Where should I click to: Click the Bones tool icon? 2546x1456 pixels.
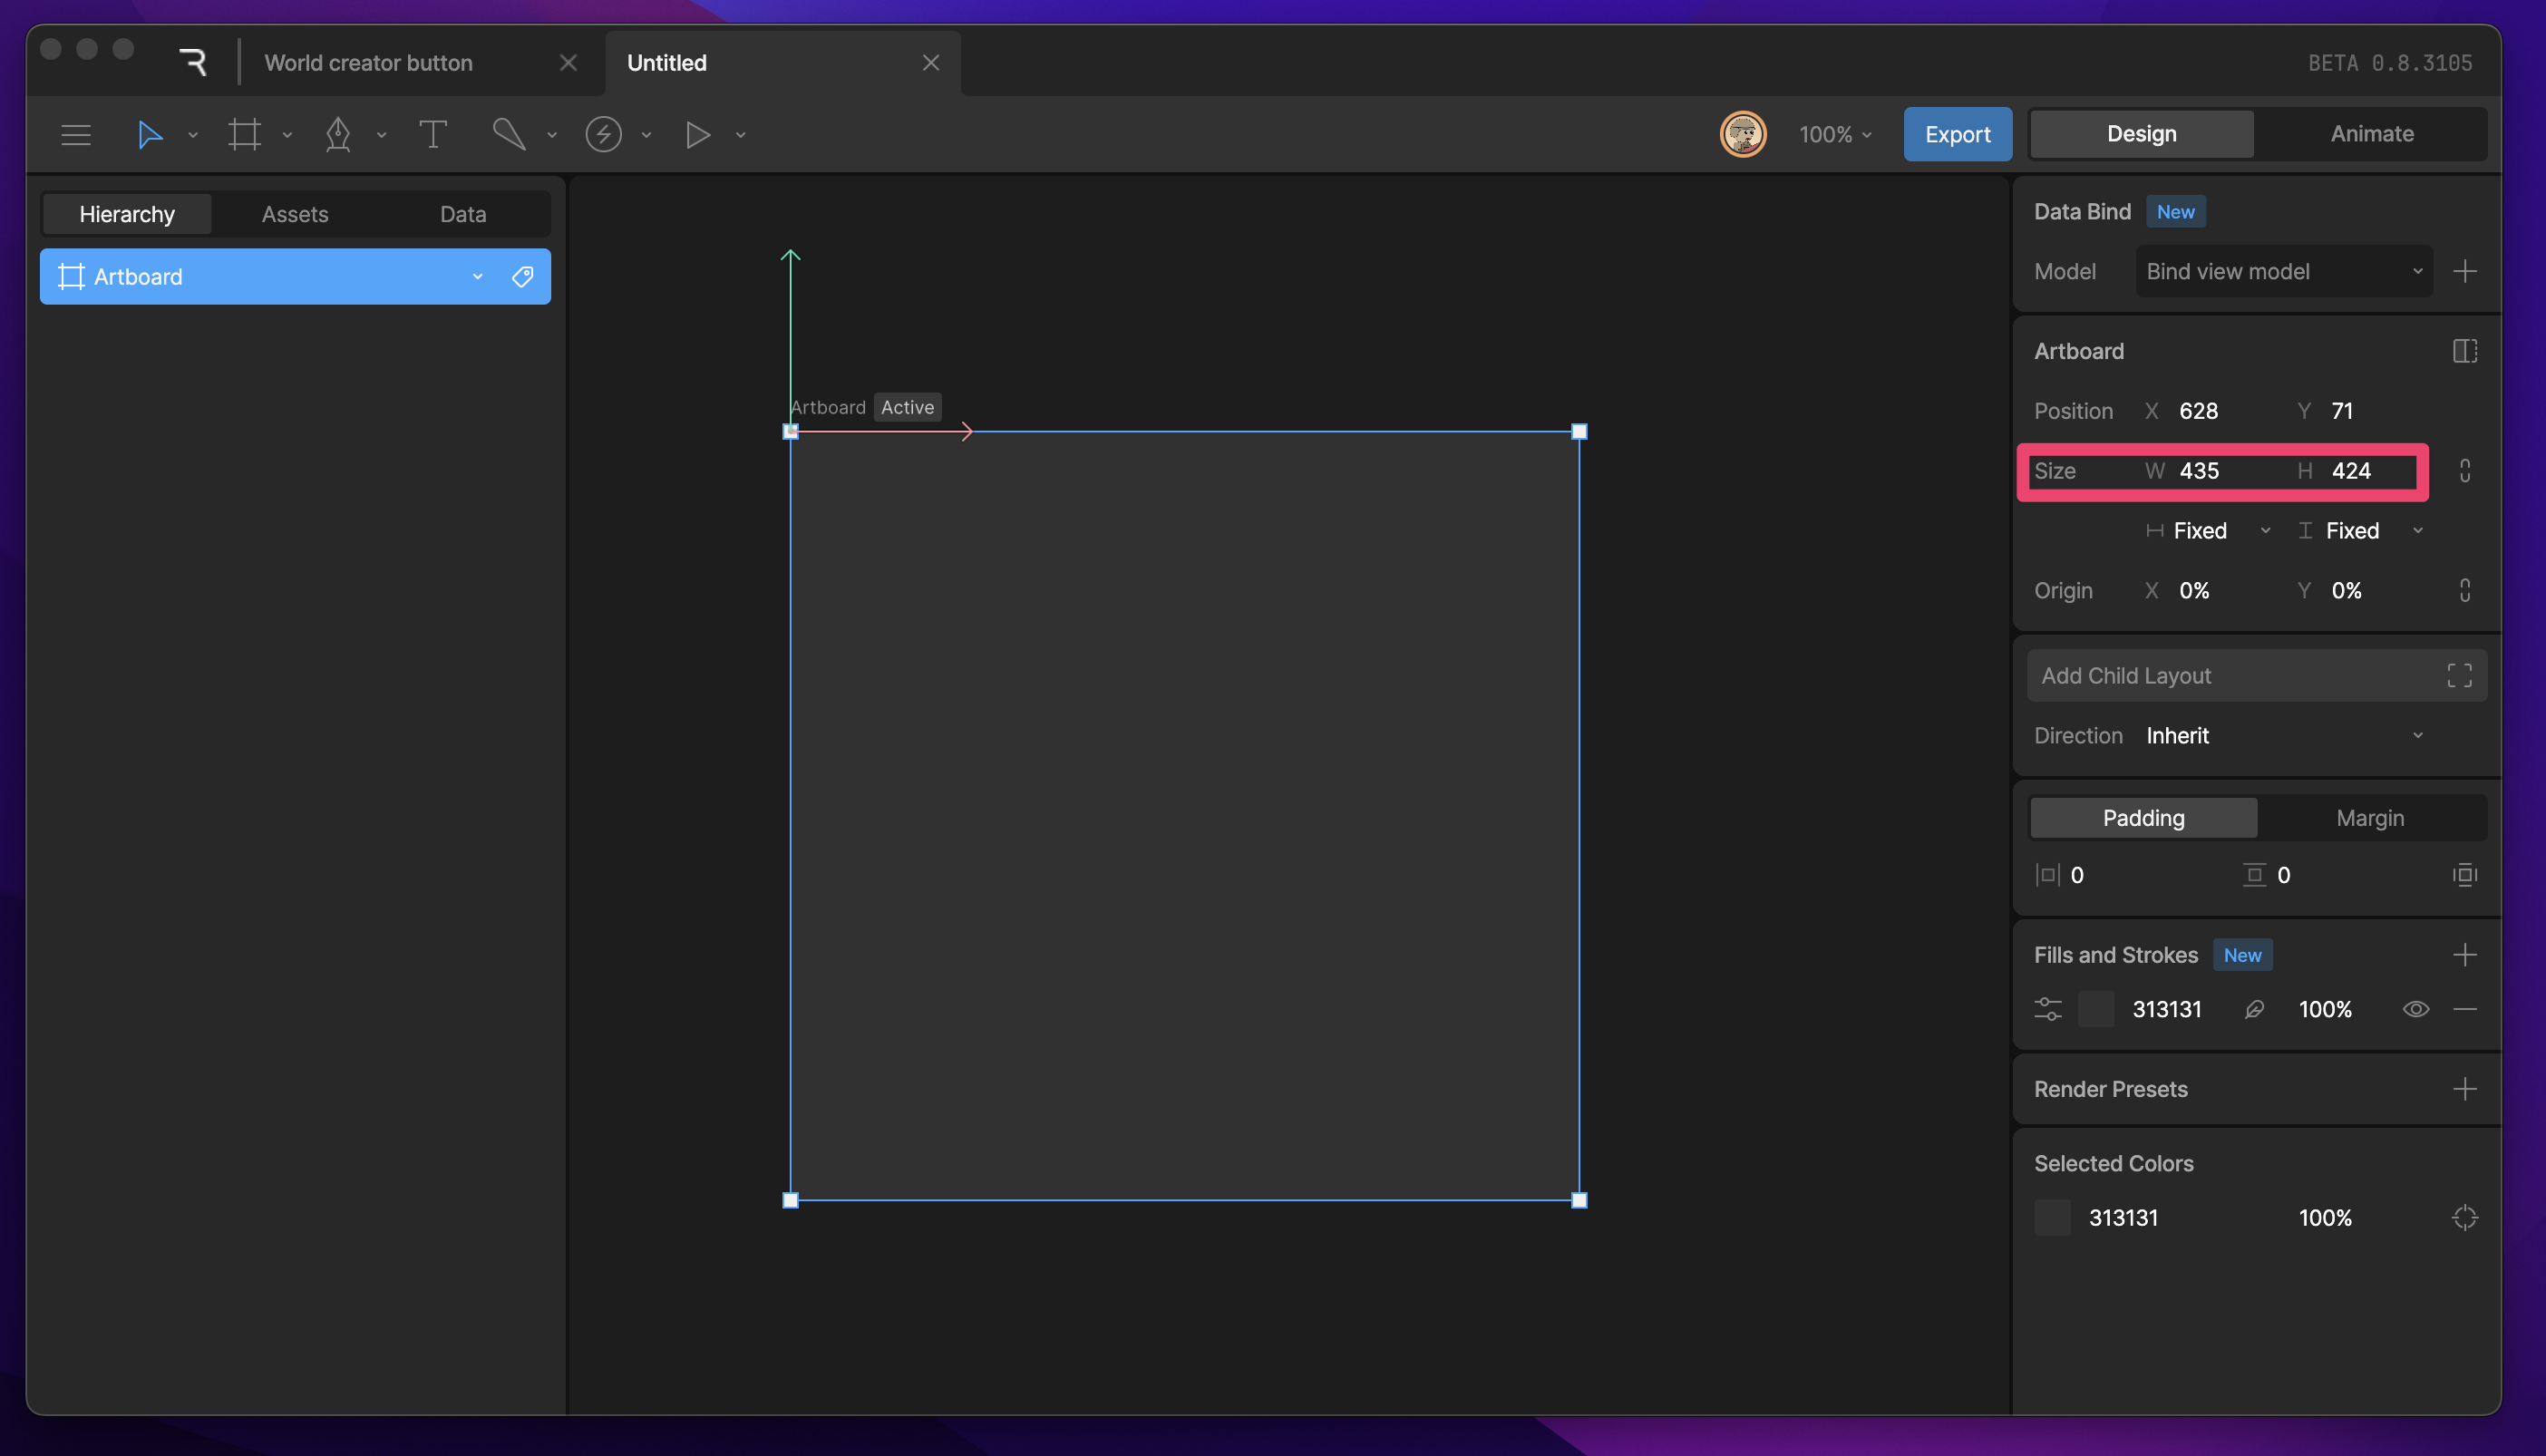pos(509,134)
